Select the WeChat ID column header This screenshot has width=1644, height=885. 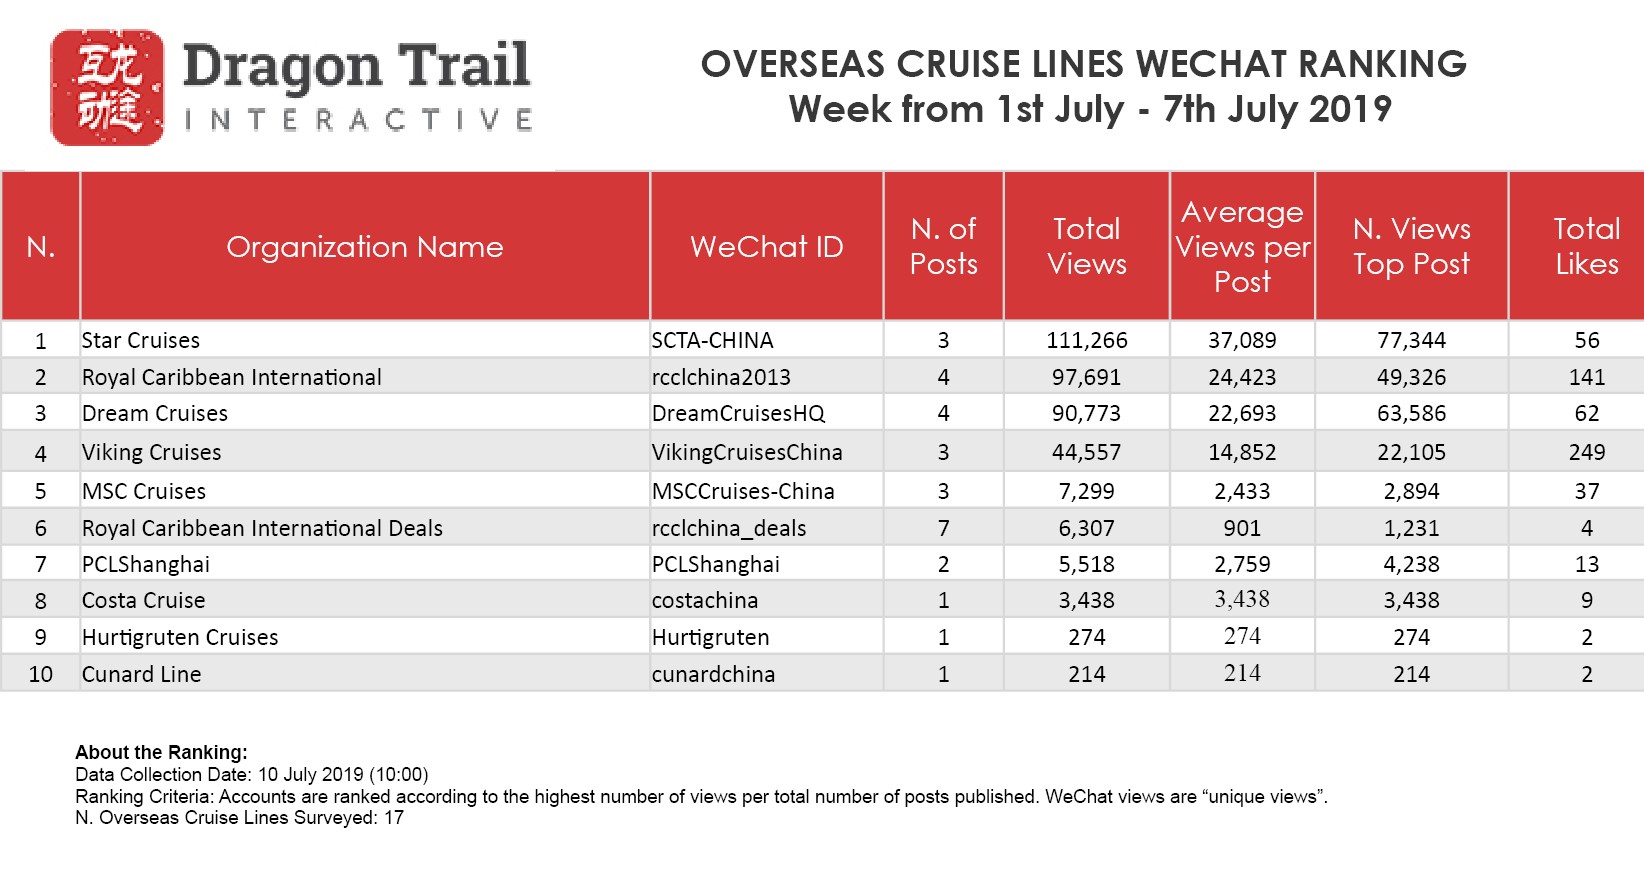pyautogui.click(x=767, y=247)
